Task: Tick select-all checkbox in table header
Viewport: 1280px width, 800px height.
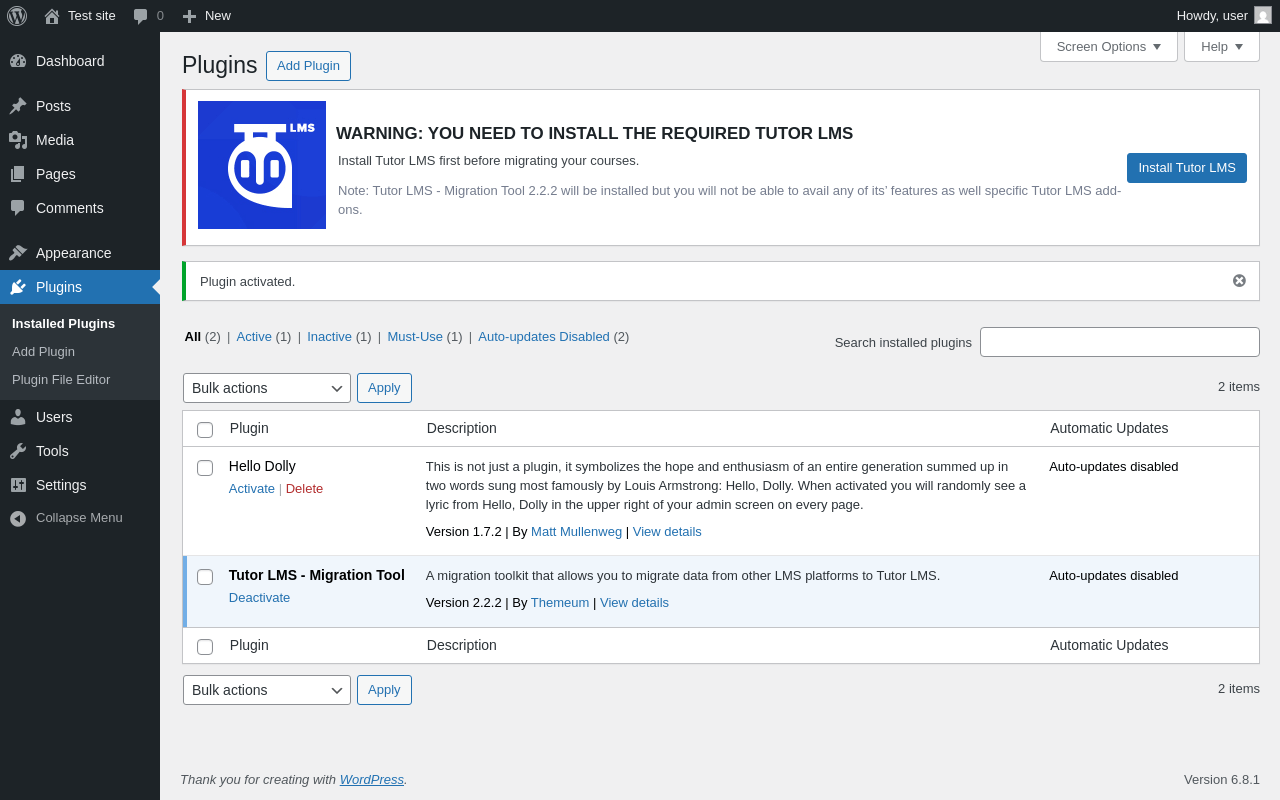Action: [x=205, y=430]
